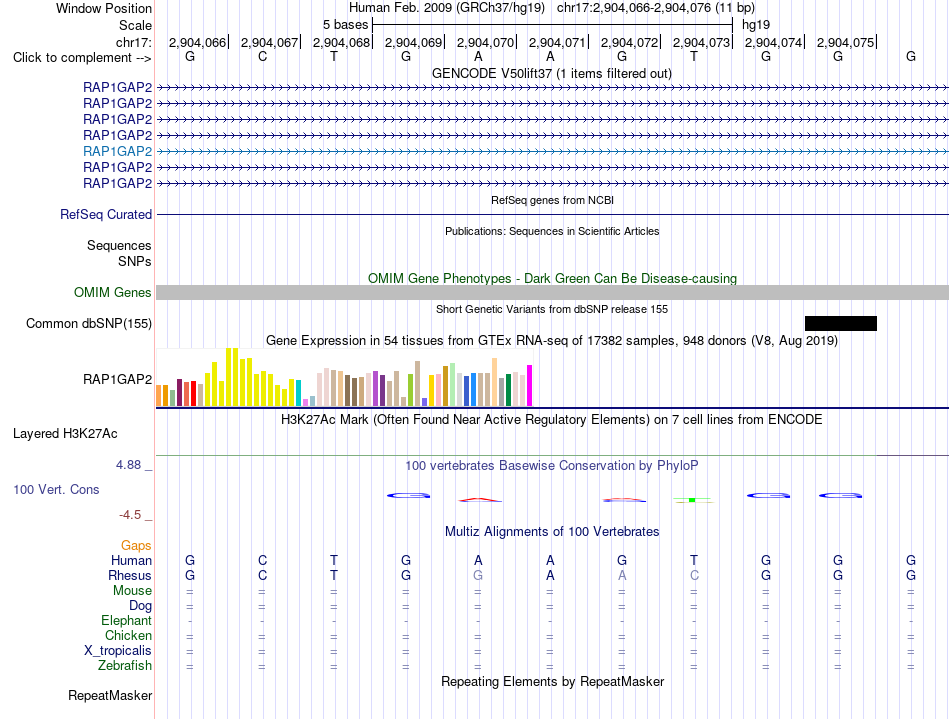
Task: Click the GENCODE V50lift37 track title
Action: pyautogui.click(x=552, y=74)
